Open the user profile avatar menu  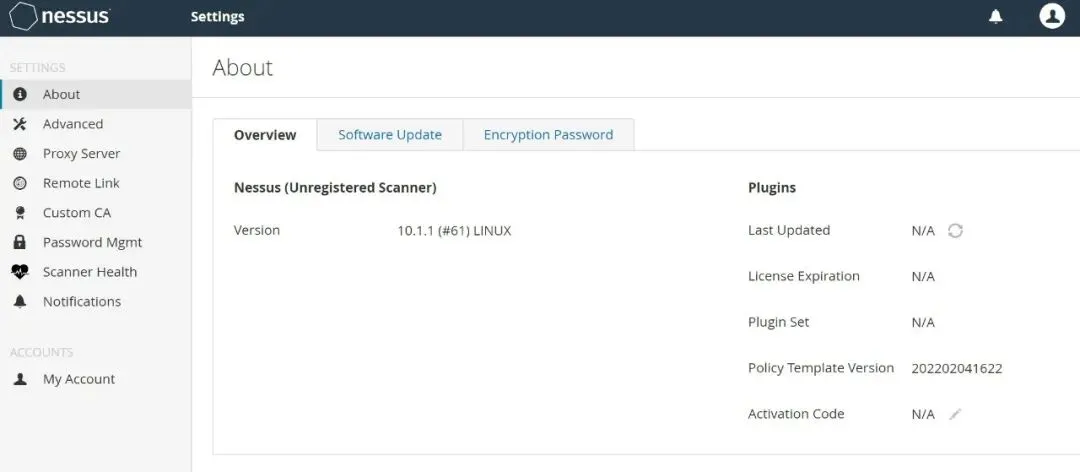tap(1052, 16)
